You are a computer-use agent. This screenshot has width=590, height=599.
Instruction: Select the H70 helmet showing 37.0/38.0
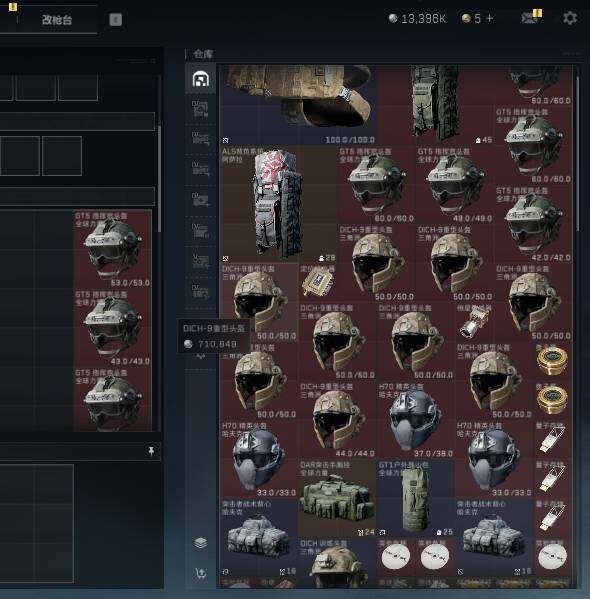pyautogui.click(x=415, y=420)
